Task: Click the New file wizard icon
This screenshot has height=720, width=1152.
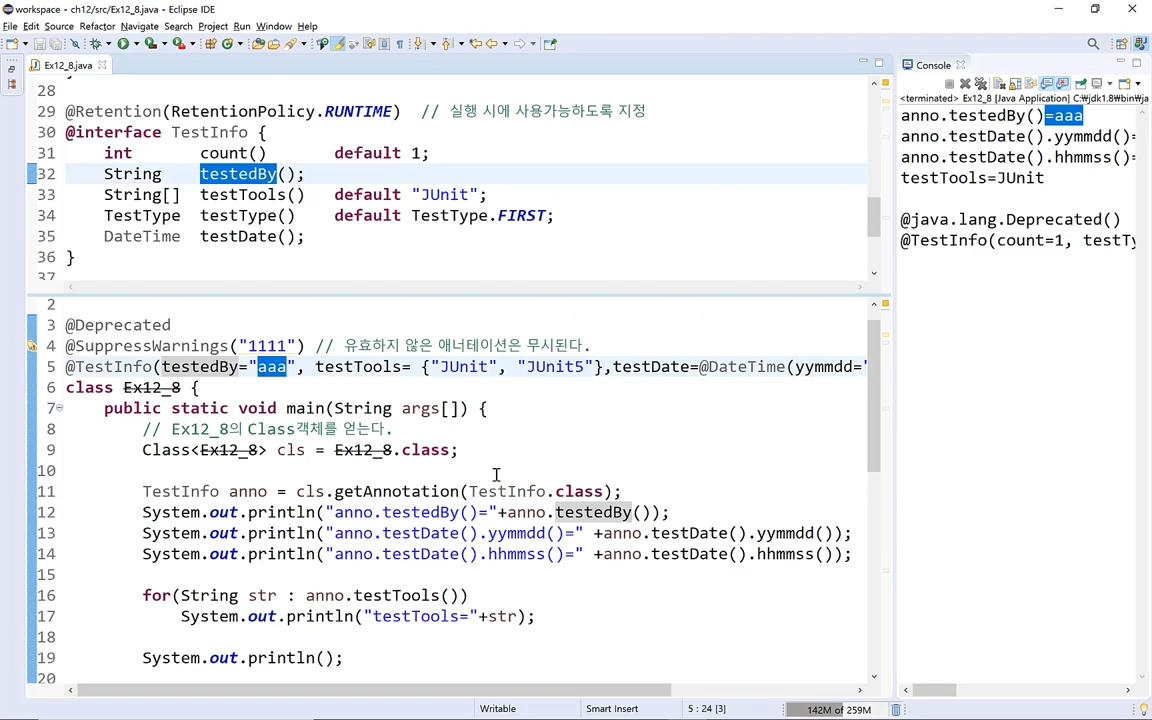Action: click(12, 44)
